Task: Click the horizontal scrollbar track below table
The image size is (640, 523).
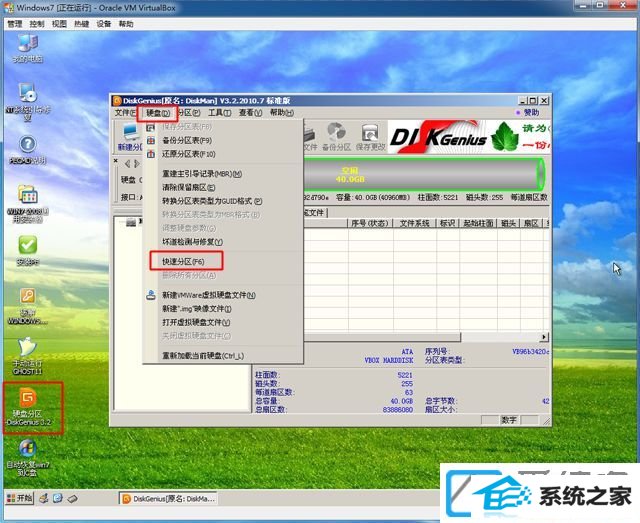Action: 500,337
